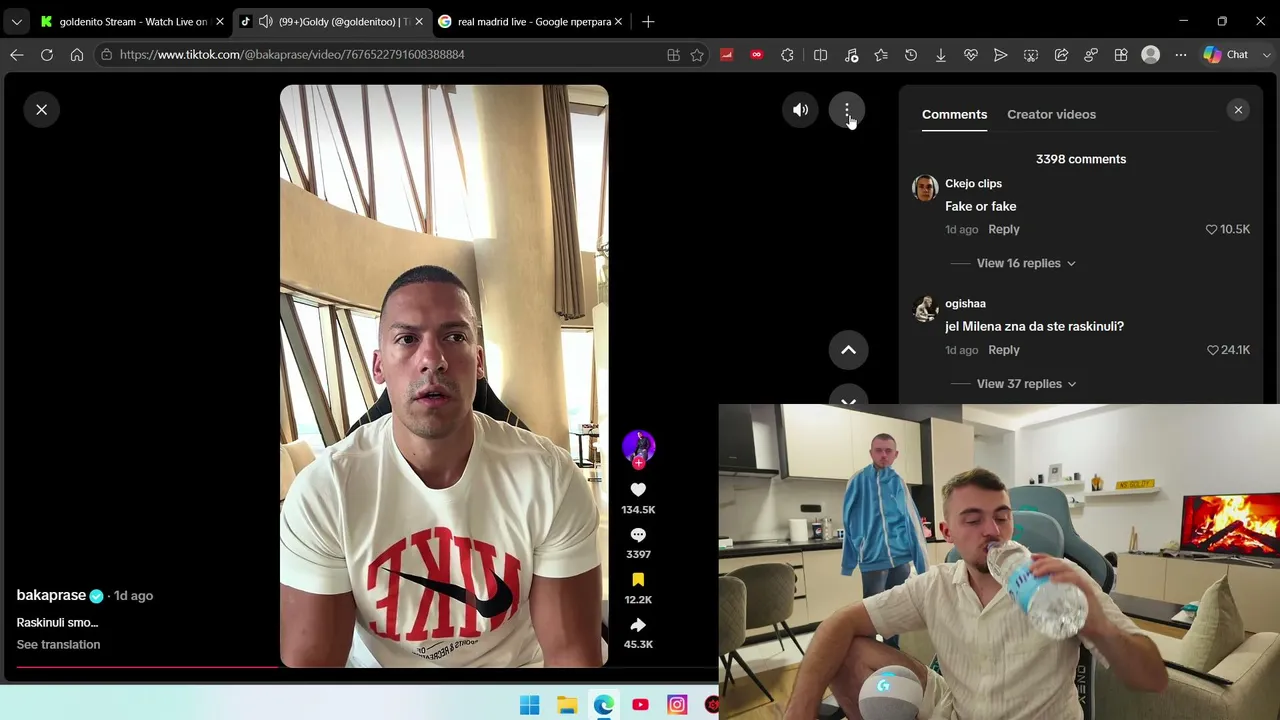The width and height of the screenshot is (1280, 720).
Task: Click the send paper-plane toolbar icon
Action: (1000, 55)
